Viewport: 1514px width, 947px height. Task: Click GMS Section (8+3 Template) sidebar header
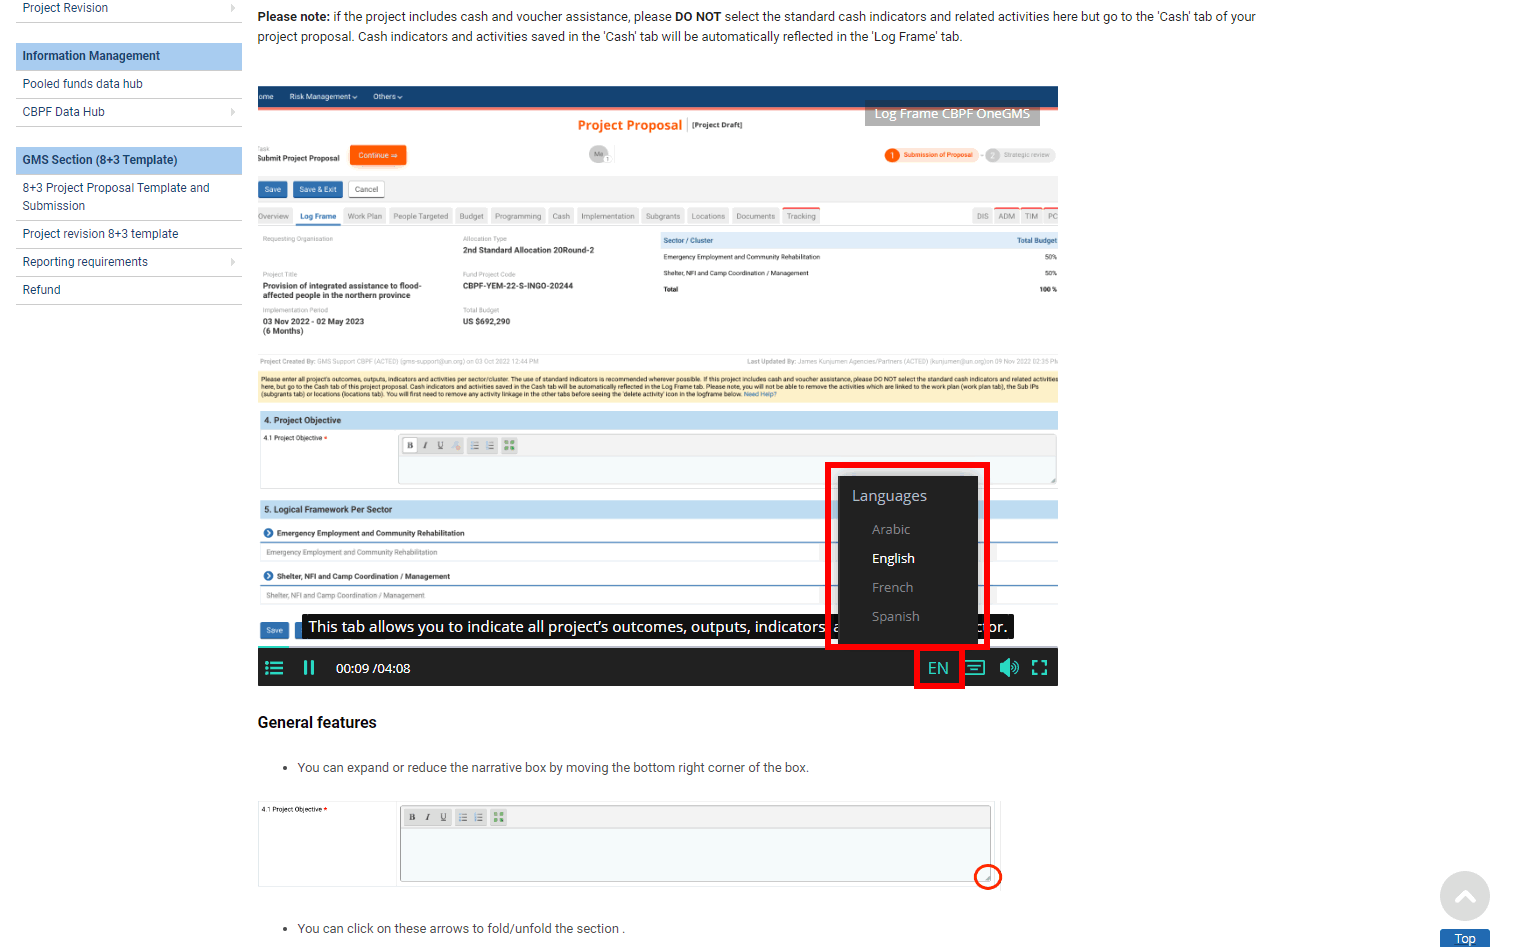click(129, 160)
